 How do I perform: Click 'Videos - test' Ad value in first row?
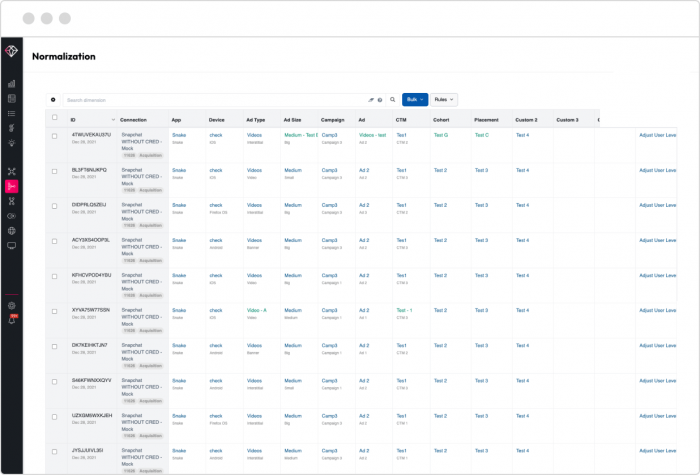[x=372, y=135]
